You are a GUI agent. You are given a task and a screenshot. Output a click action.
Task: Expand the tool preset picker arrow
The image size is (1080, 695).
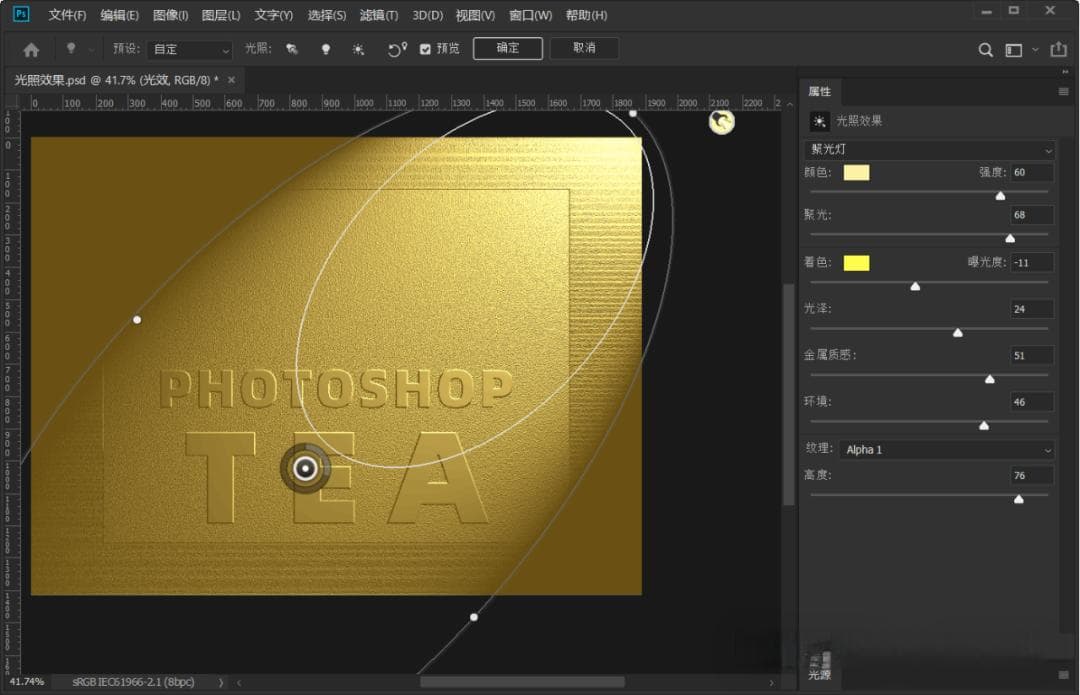point(91,50)
